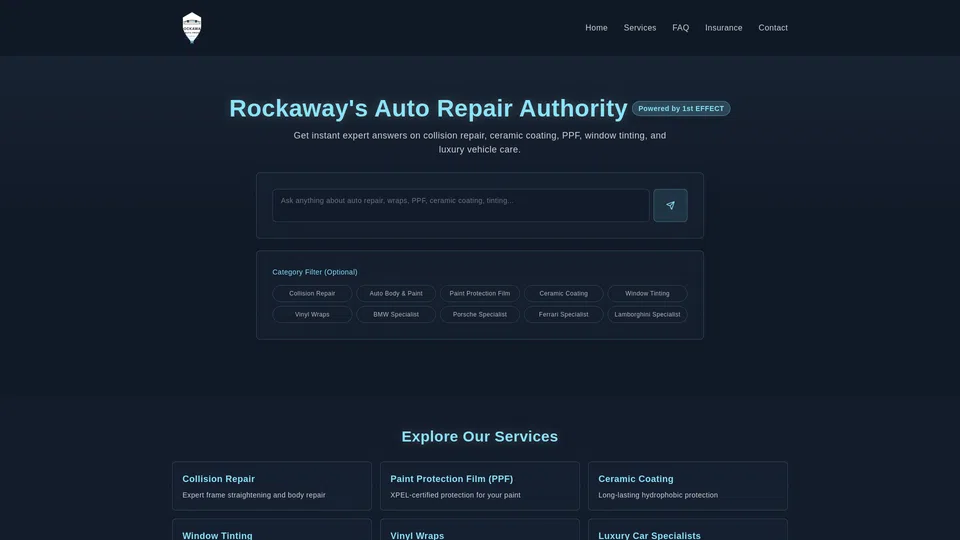The image size is (960, 540).
Task: Open the Home nav link
Action: click(596, 28)
